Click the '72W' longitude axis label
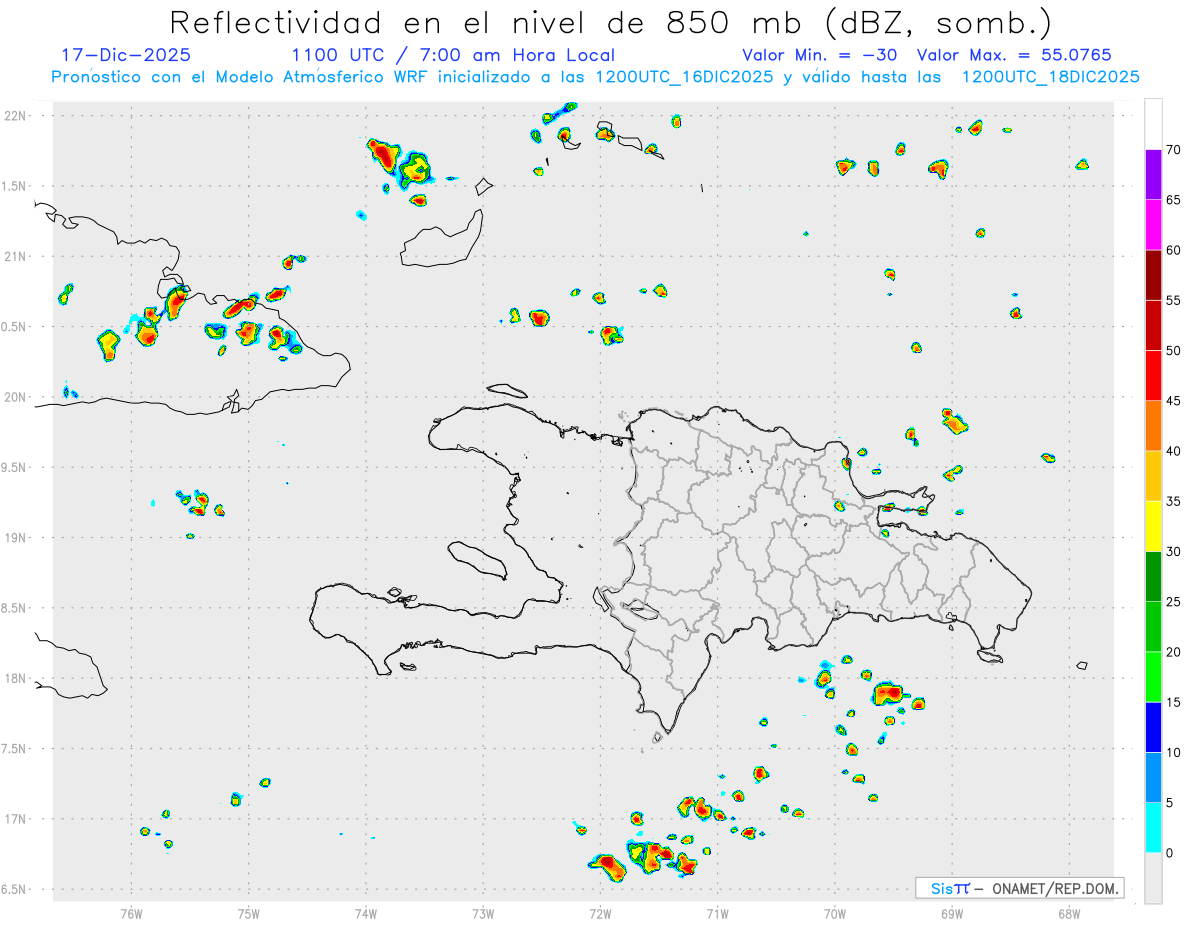The image size is (1200, 927). tap(601, 914)
